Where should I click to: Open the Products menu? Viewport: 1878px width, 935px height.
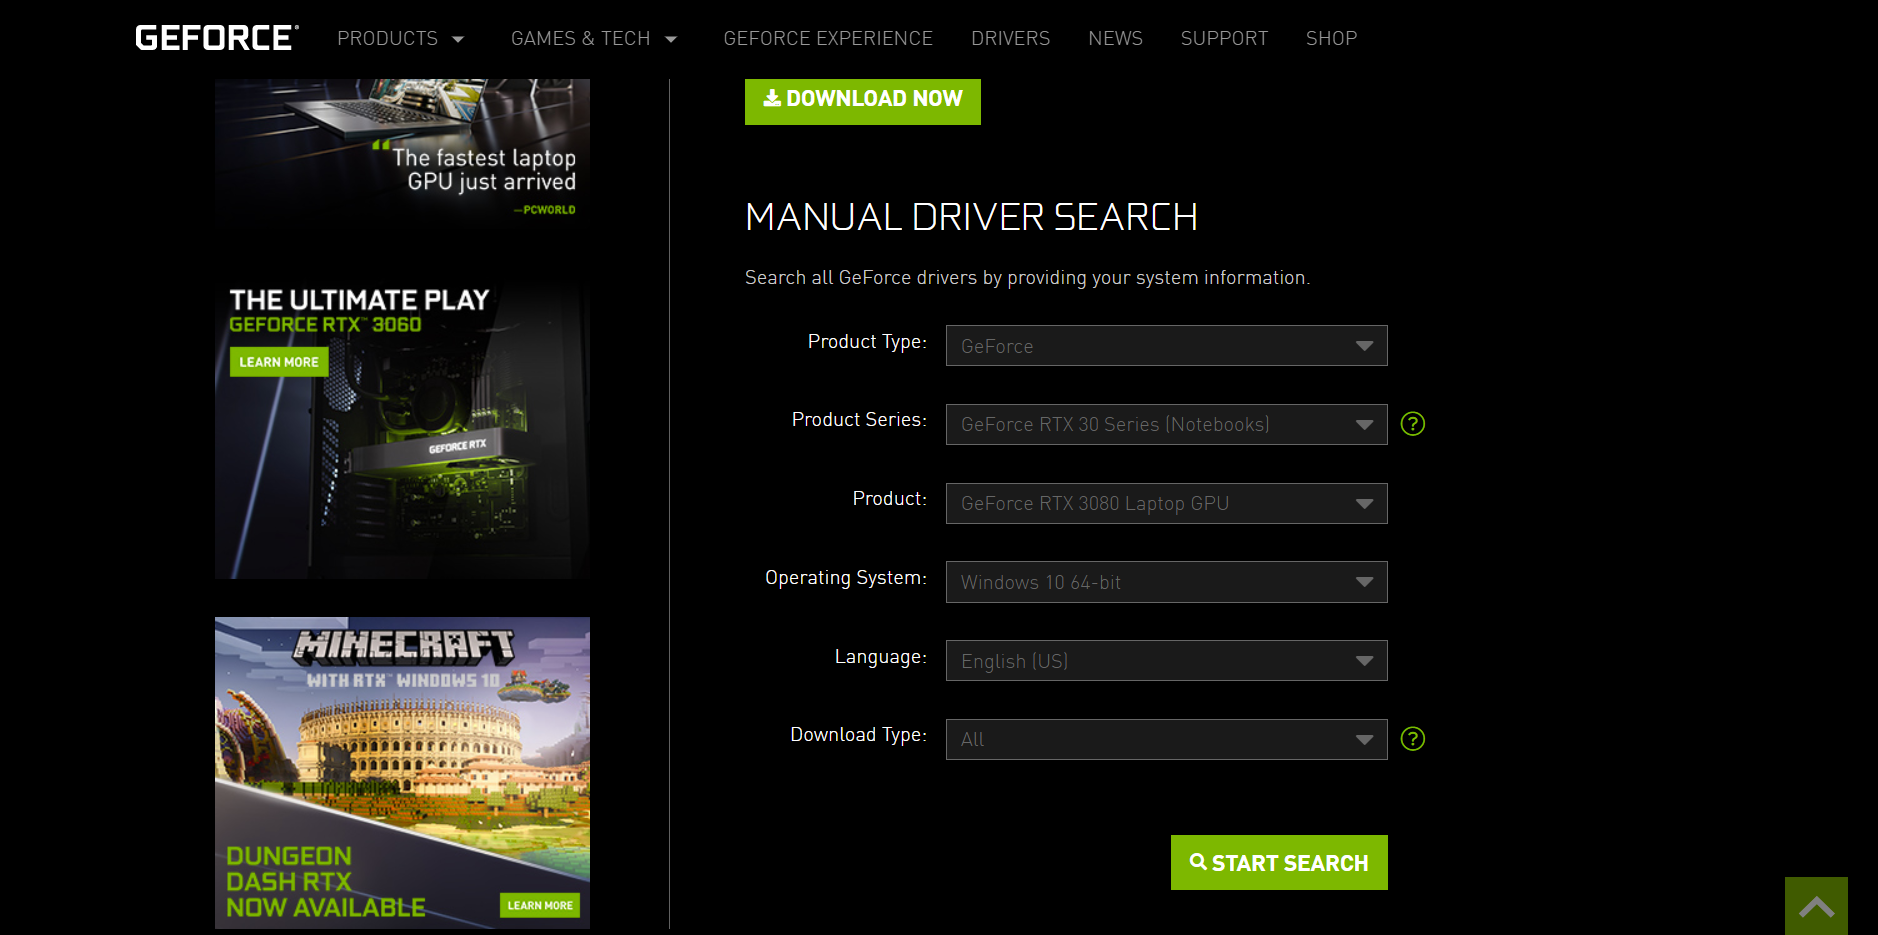(x=401, y=38)
